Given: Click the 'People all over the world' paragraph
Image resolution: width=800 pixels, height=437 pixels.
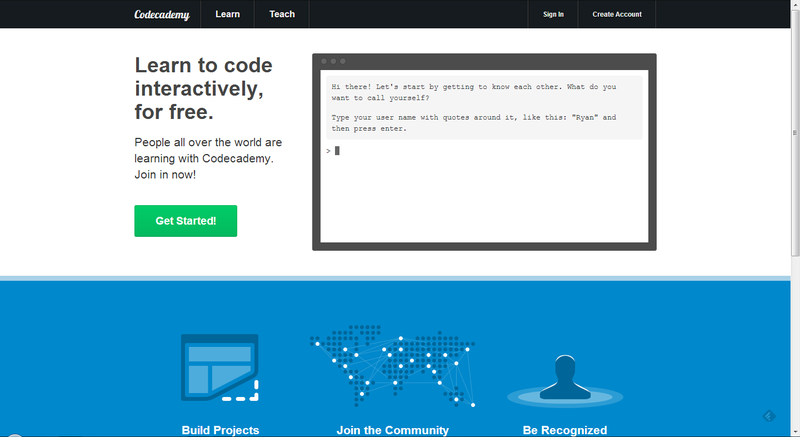Looking at the screenshot, I should click(x=208, y=158).
